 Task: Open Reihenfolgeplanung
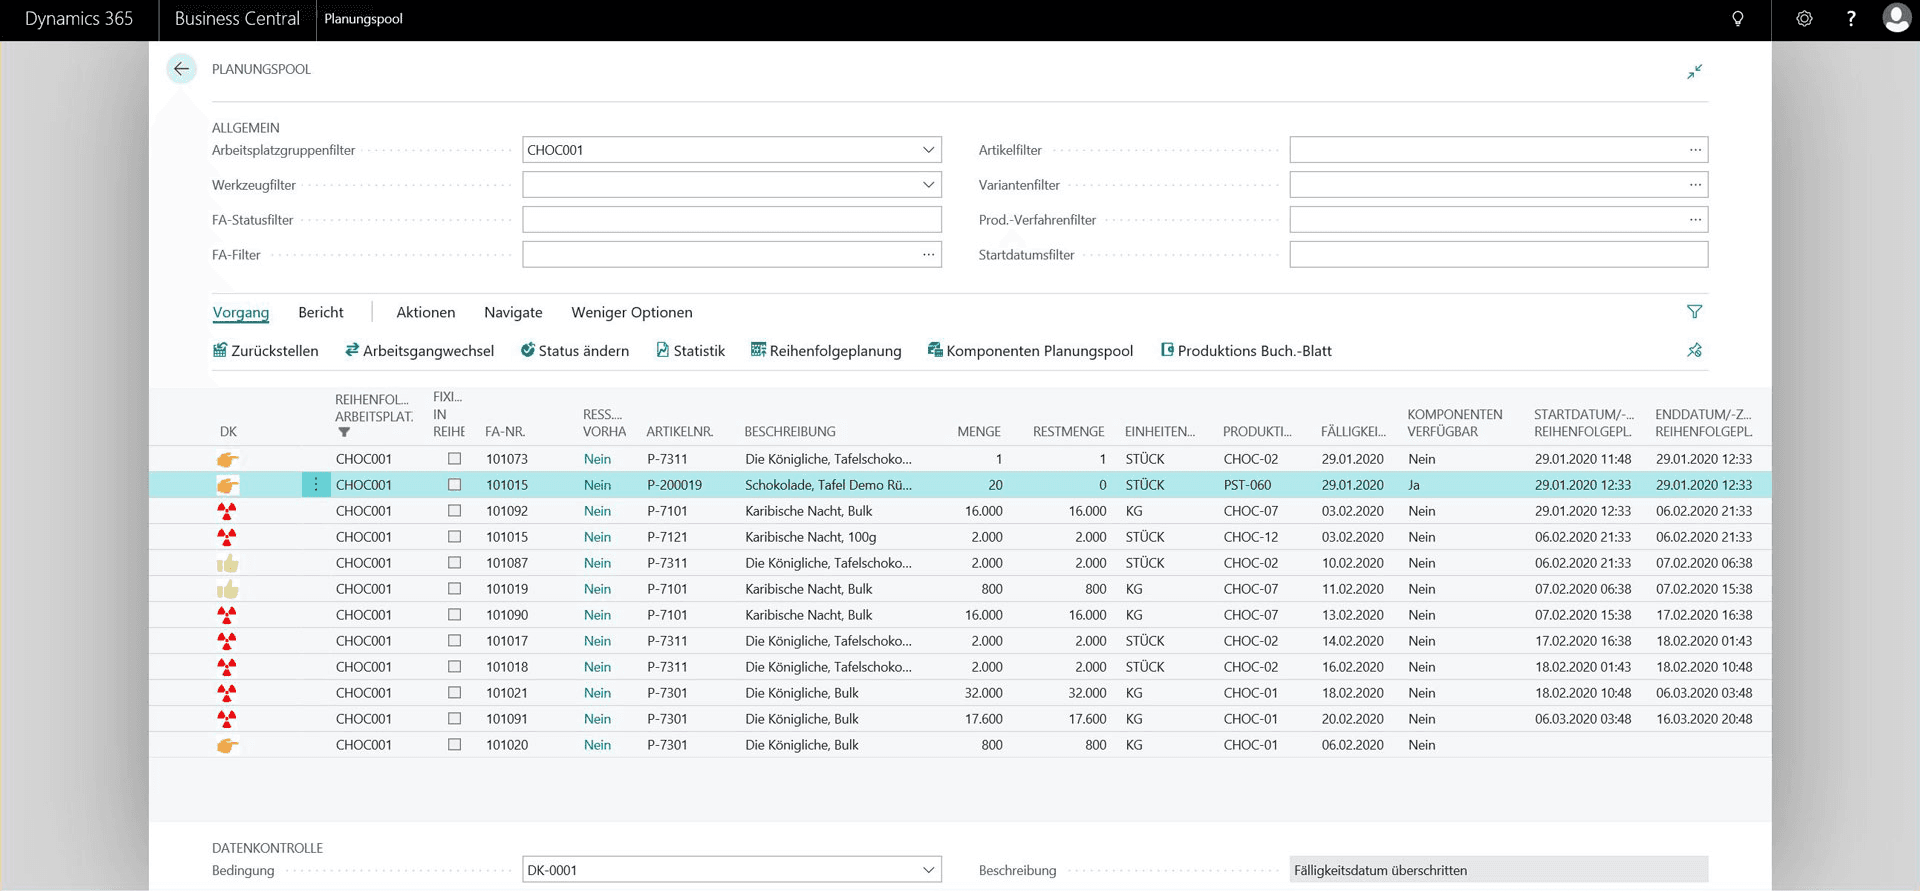827,351
